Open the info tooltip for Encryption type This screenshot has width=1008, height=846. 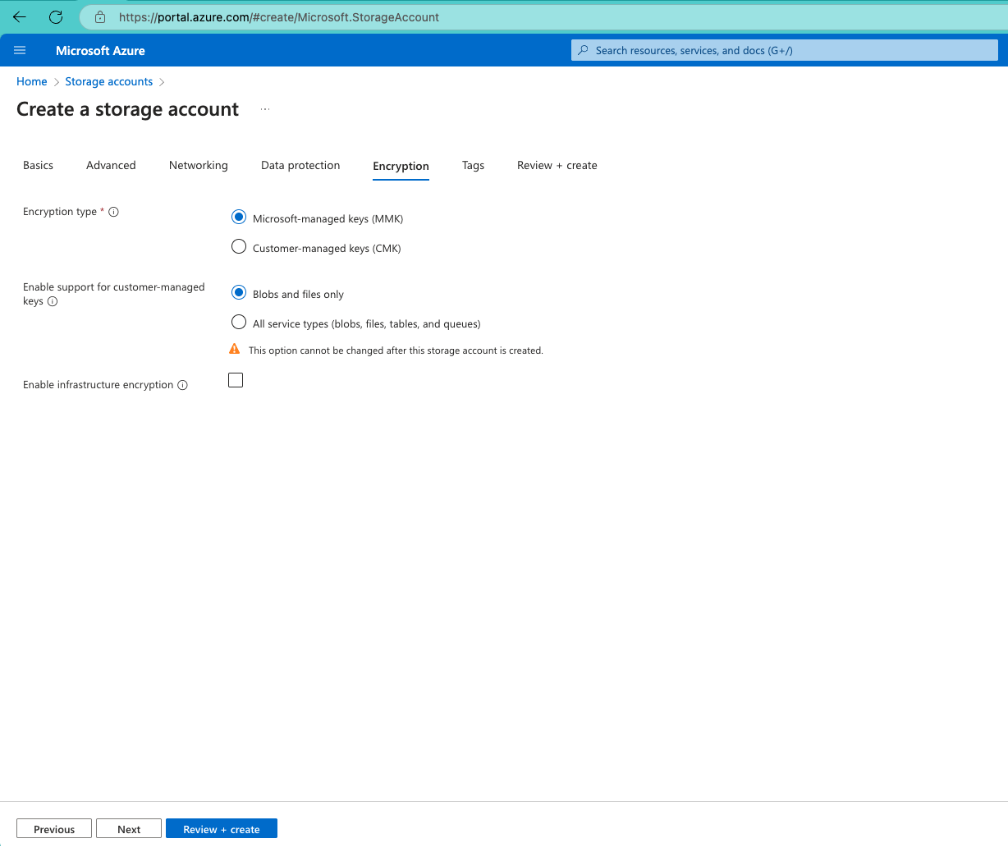pyautogui.click(x=114, y=211)
